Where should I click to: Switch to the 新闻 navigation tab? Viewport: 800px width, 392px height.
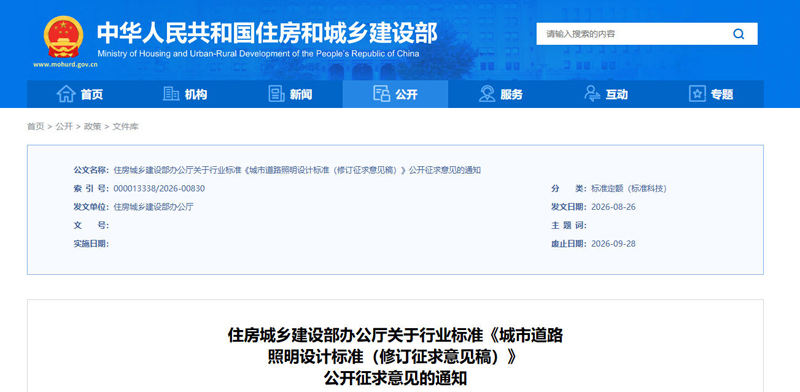pos(290,94)
